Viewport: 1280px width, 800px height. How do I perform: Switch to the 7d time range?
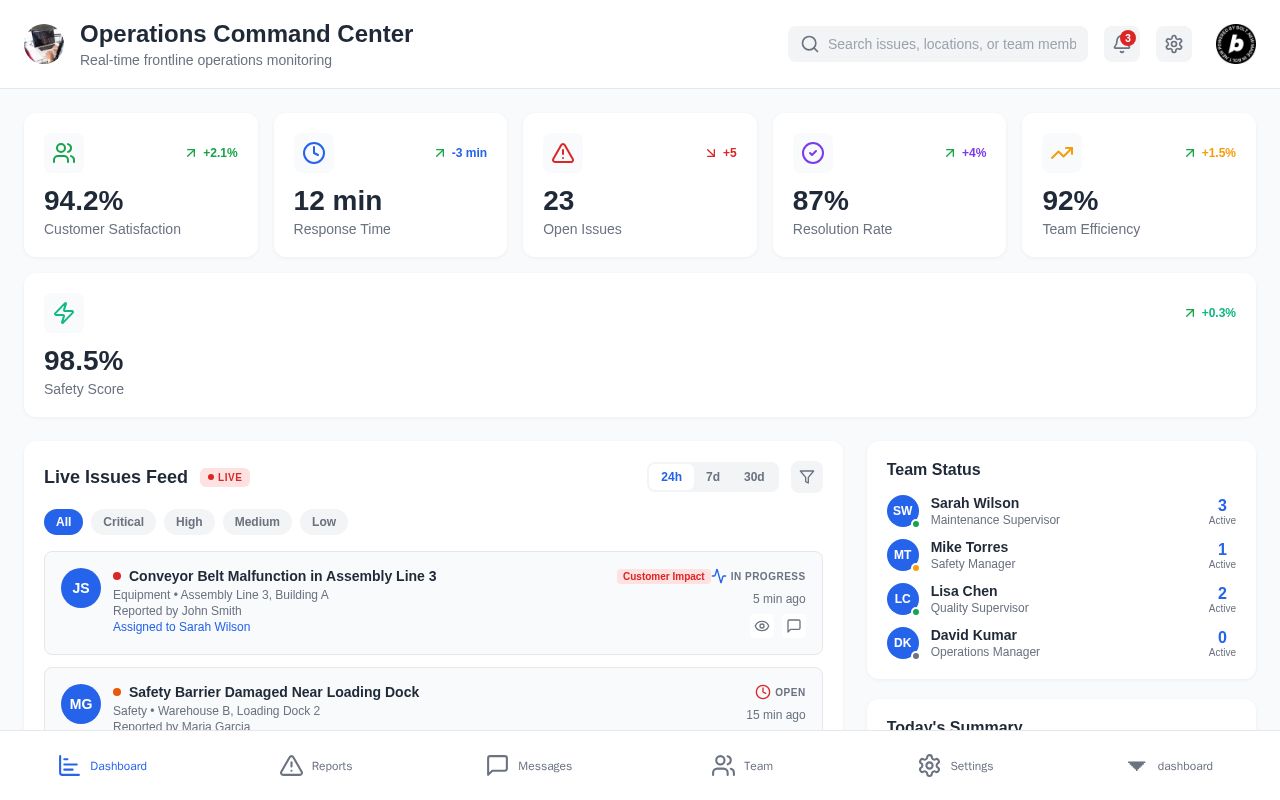tap(713, 477)
